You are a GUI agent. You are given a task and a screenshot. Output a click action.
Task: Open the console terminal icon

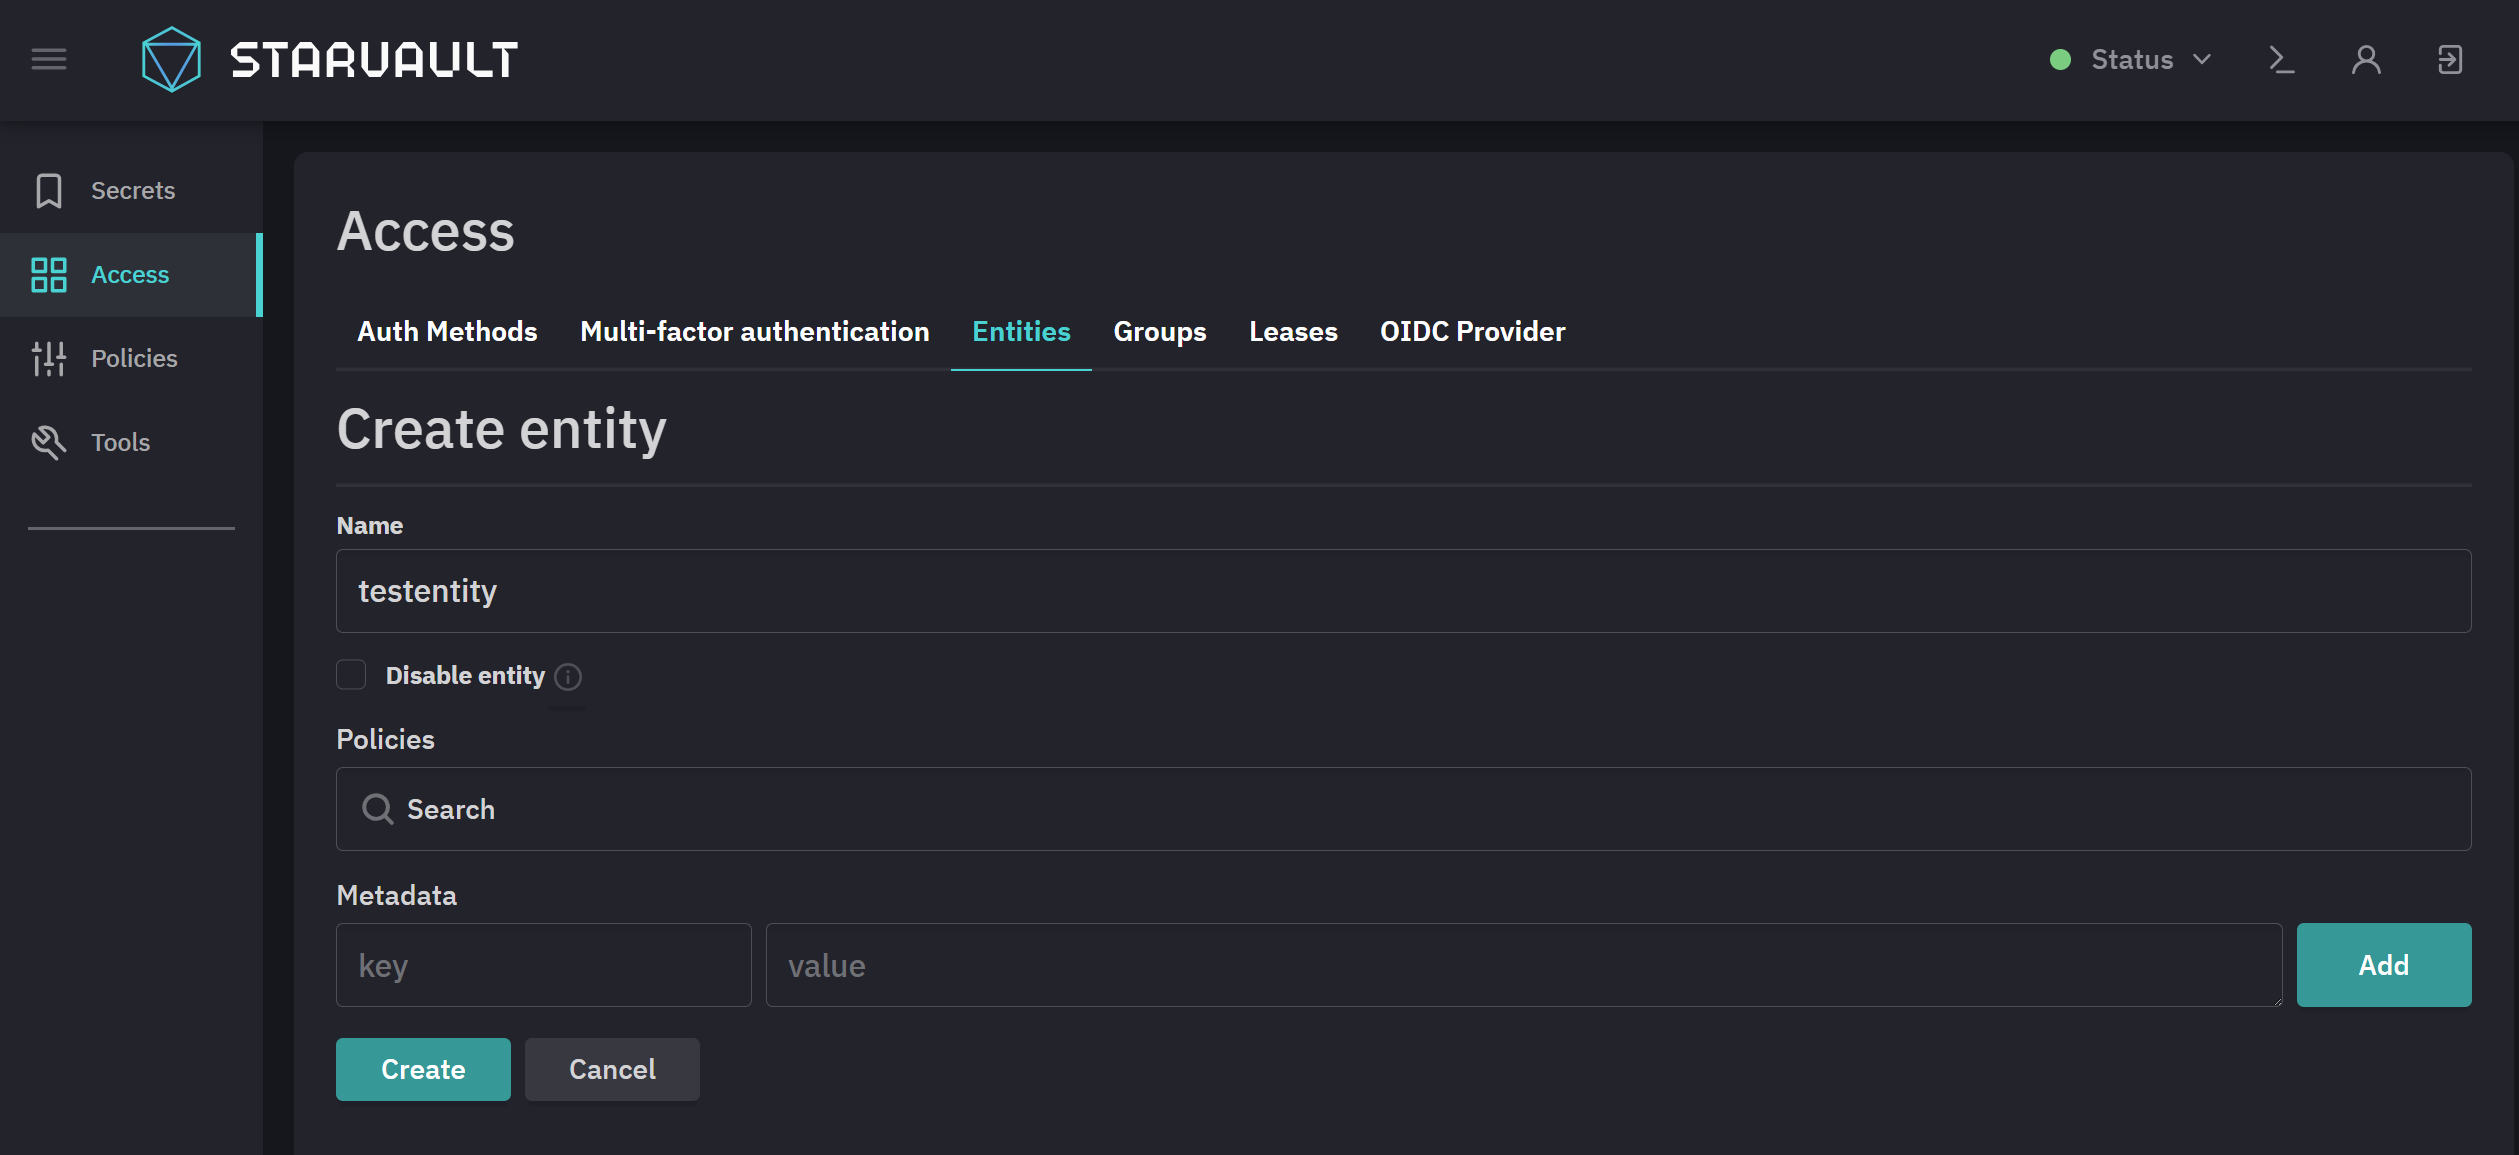tap(2281, 60)
